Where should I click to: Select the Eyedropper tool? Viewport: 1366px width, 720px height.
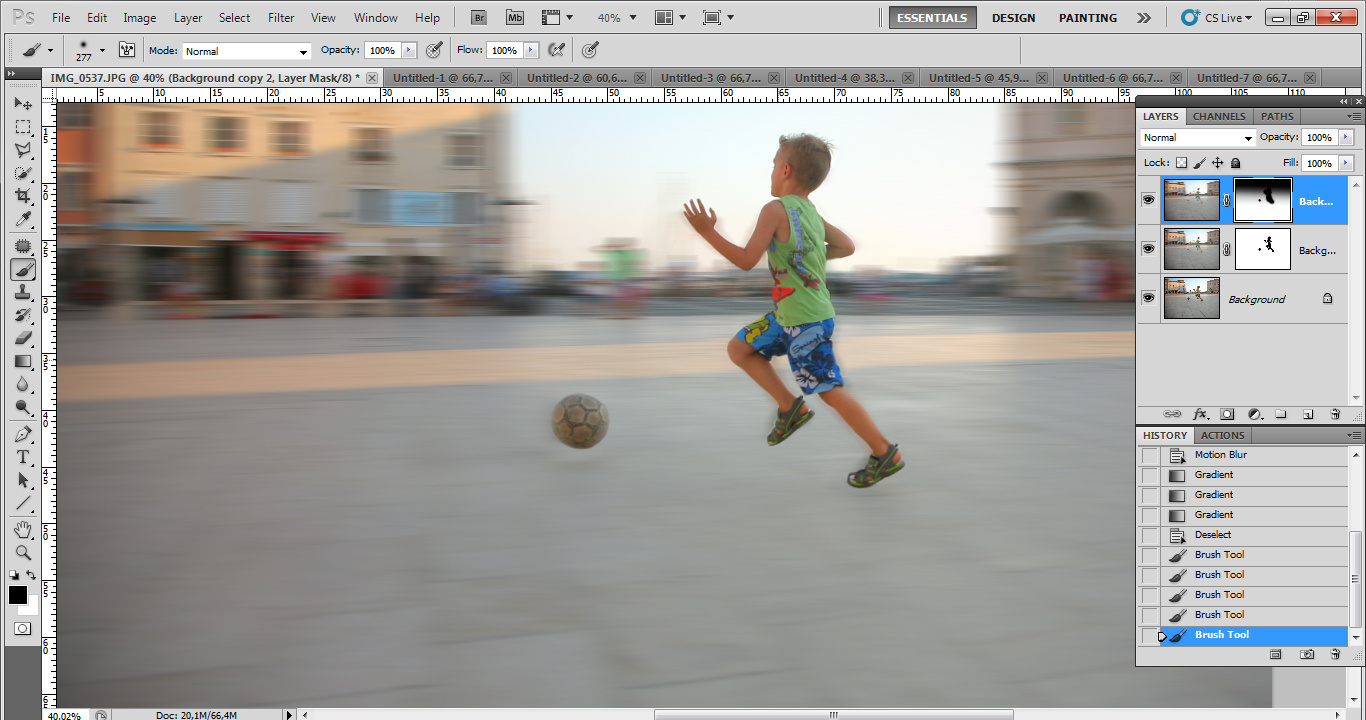pos(22,220)
